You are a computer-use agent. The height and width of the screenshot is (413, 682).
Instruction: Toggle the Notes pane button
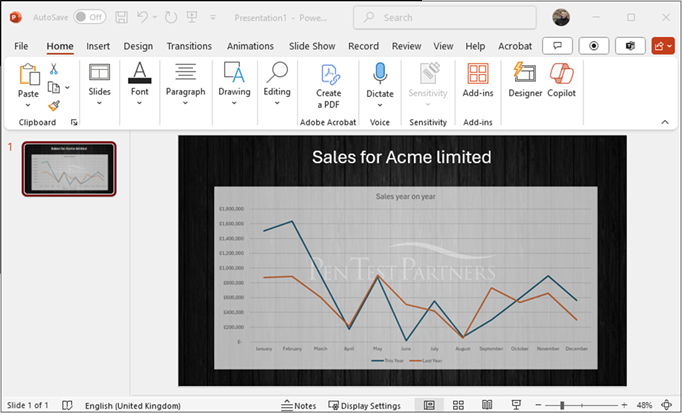tap(298, 405)
